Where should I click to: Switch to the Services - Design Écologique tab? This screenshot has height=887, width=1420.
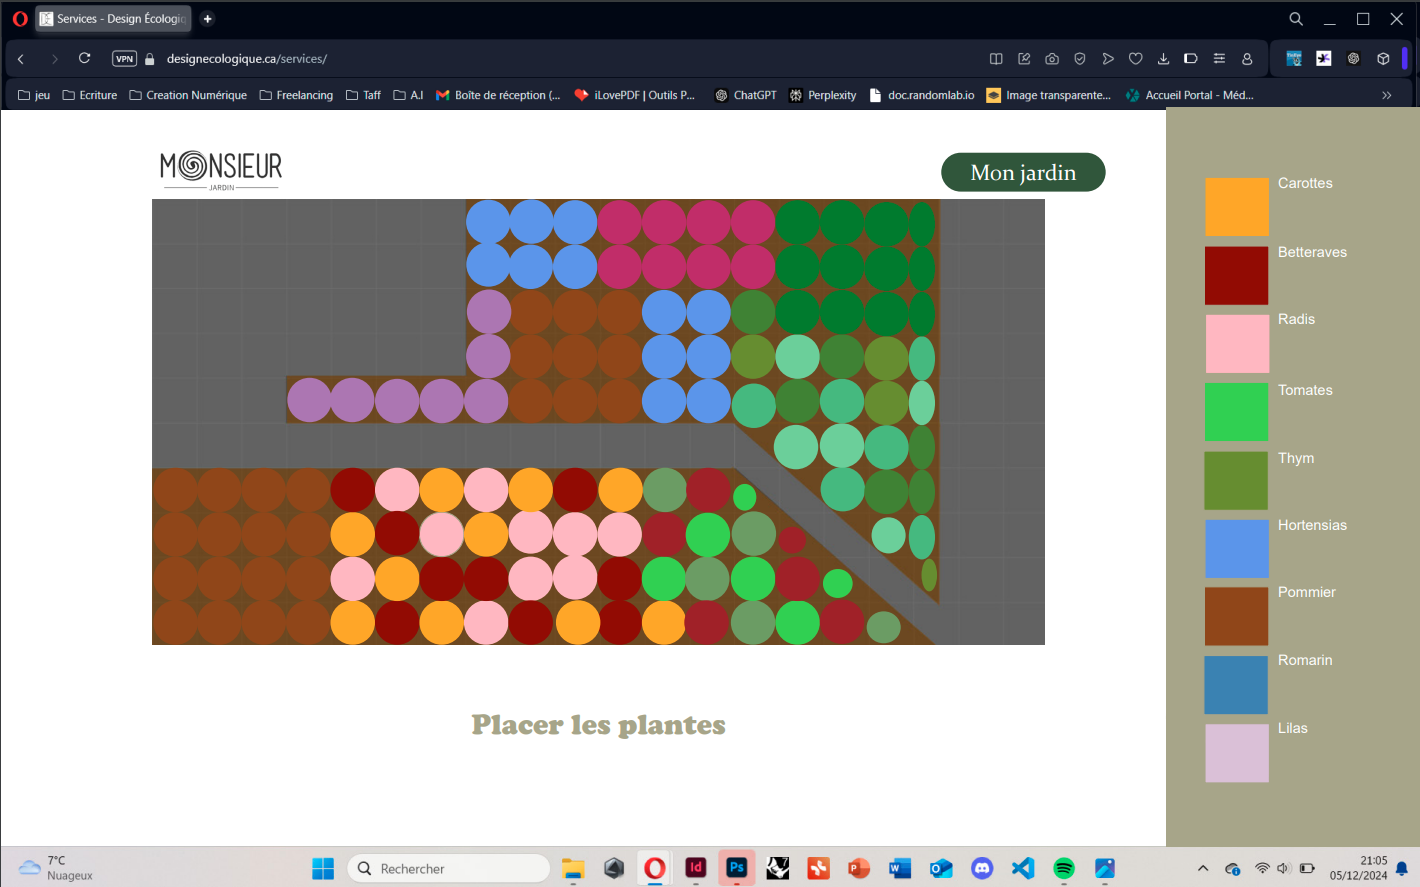click(113, 19)
